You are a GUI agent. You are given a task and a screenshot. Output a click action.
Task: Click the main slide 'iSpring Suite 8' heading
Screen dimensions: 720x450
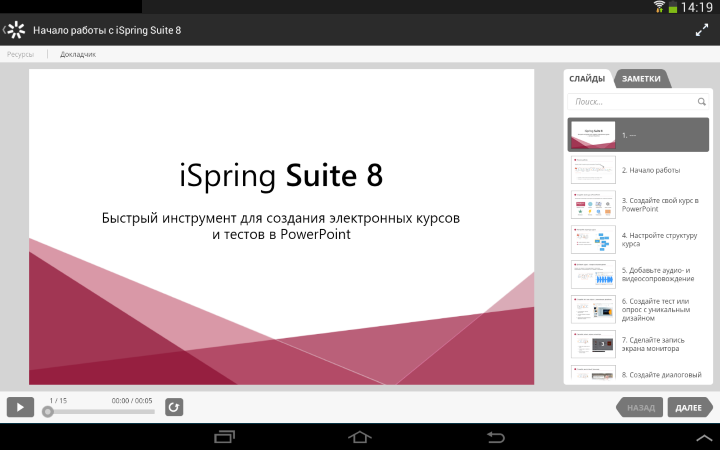click(281, 176)
